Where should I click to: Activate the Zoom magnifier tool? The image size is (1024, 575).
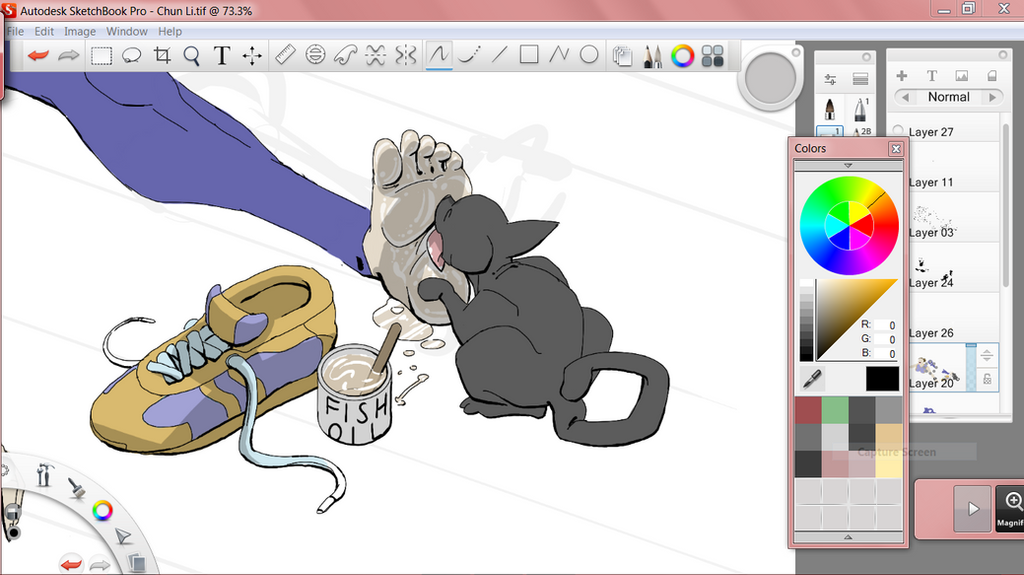[x=191, y=56]
